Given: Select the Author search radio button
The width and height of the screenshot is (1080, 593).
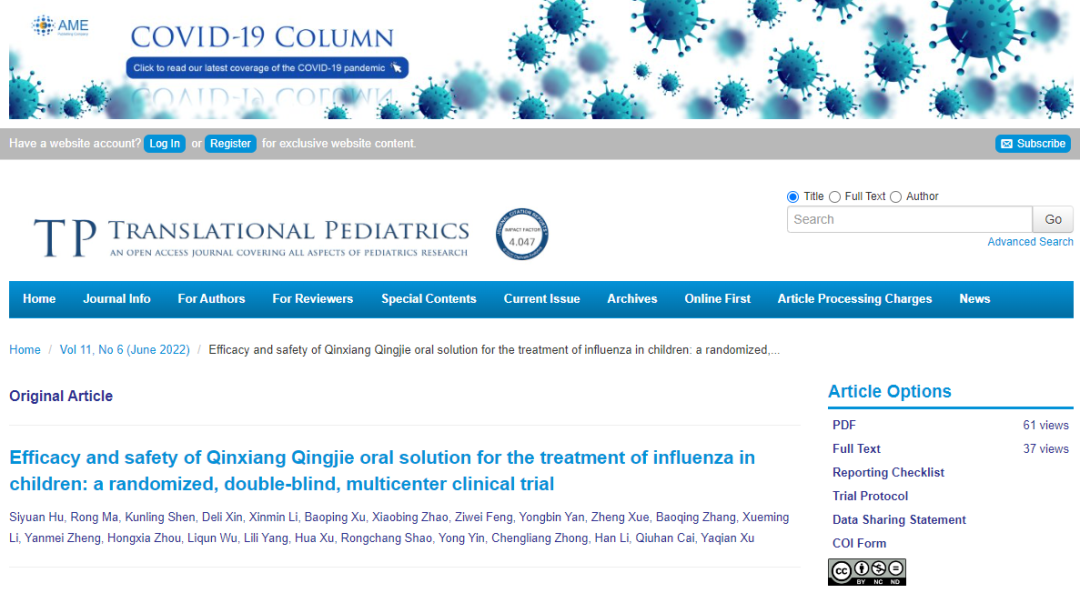Looking at the screenshot, I should pos(896,197).
